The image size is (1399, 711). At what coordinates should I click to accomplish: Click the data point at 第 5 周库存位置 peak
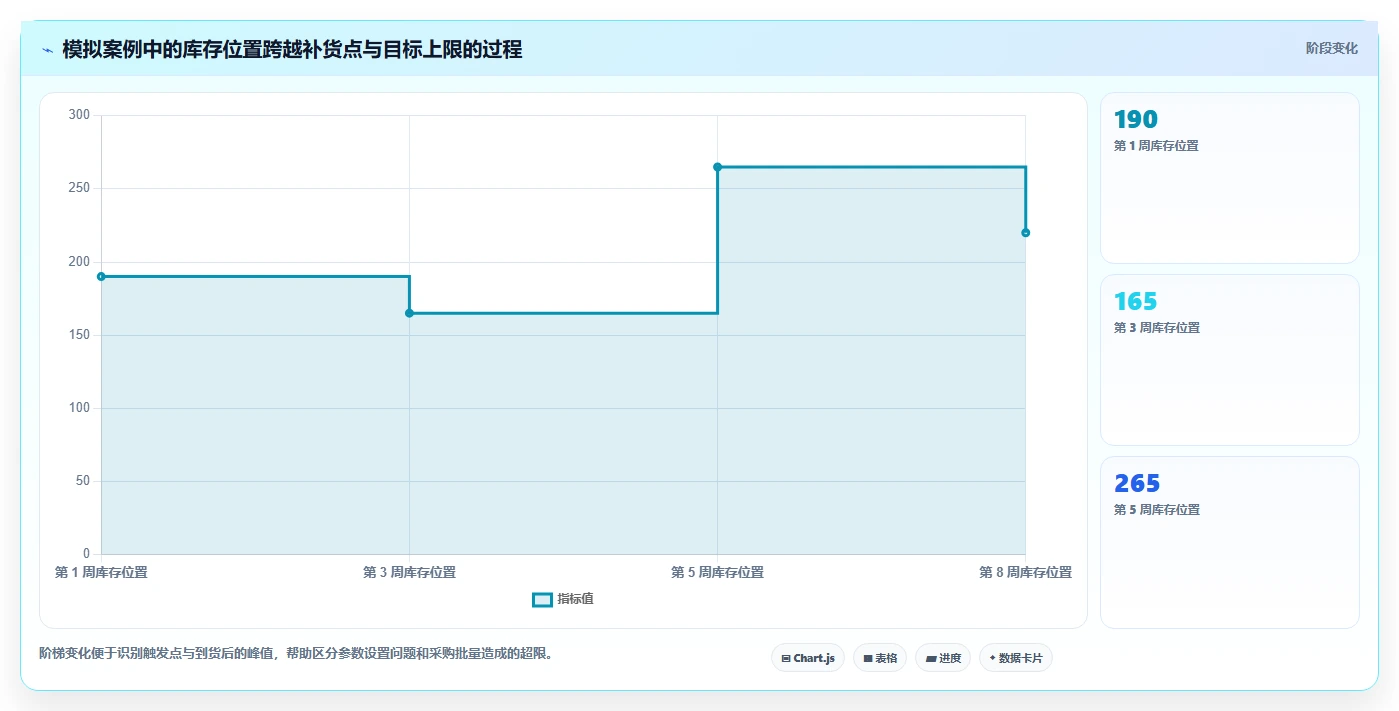pyautogui.click(x=717, y=167)
